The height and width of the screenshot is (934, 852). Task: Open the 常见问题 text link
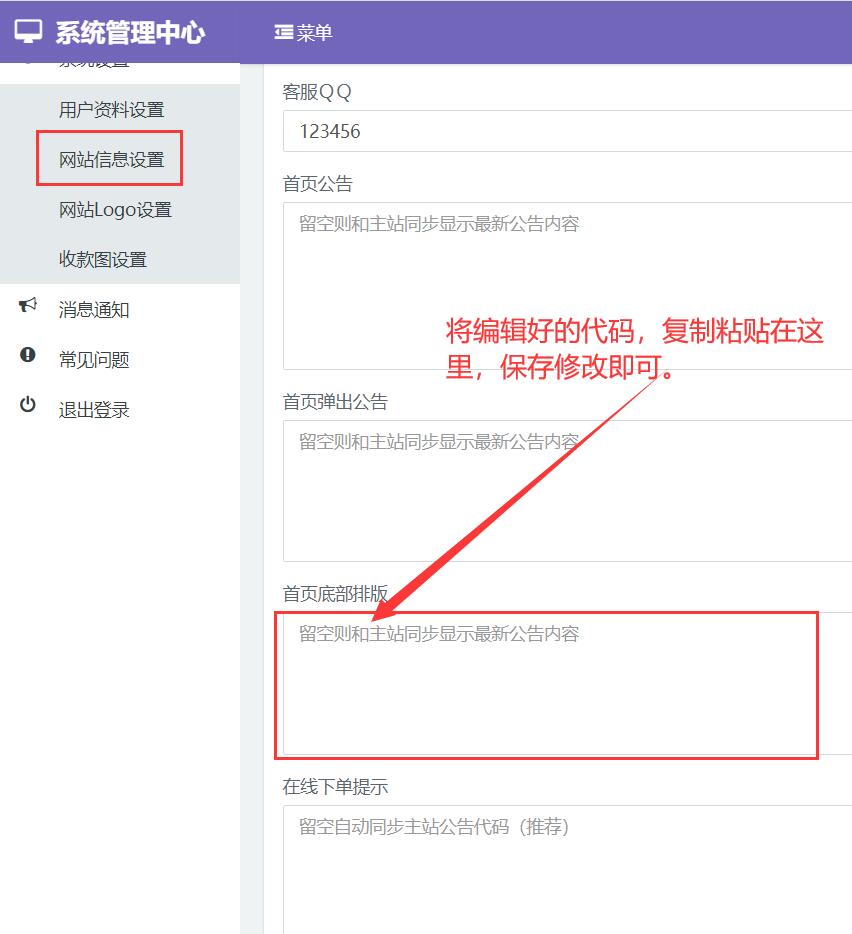tap(94, 360)
